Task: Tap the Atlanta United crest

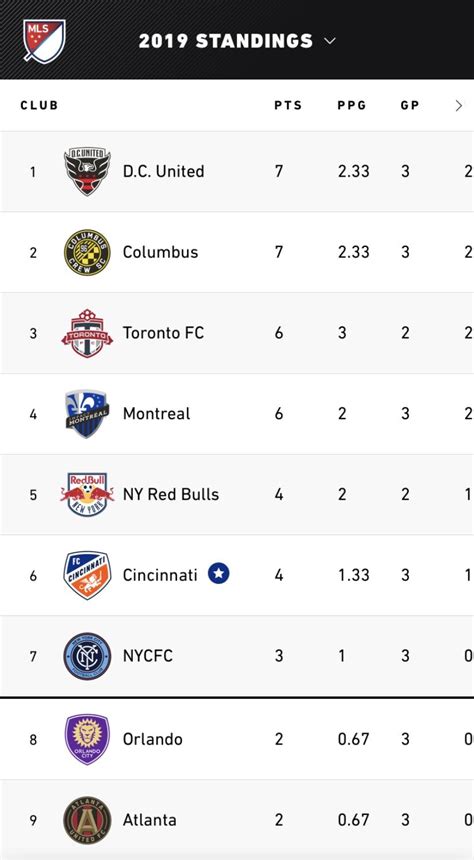Action: (x=87, y=820)
